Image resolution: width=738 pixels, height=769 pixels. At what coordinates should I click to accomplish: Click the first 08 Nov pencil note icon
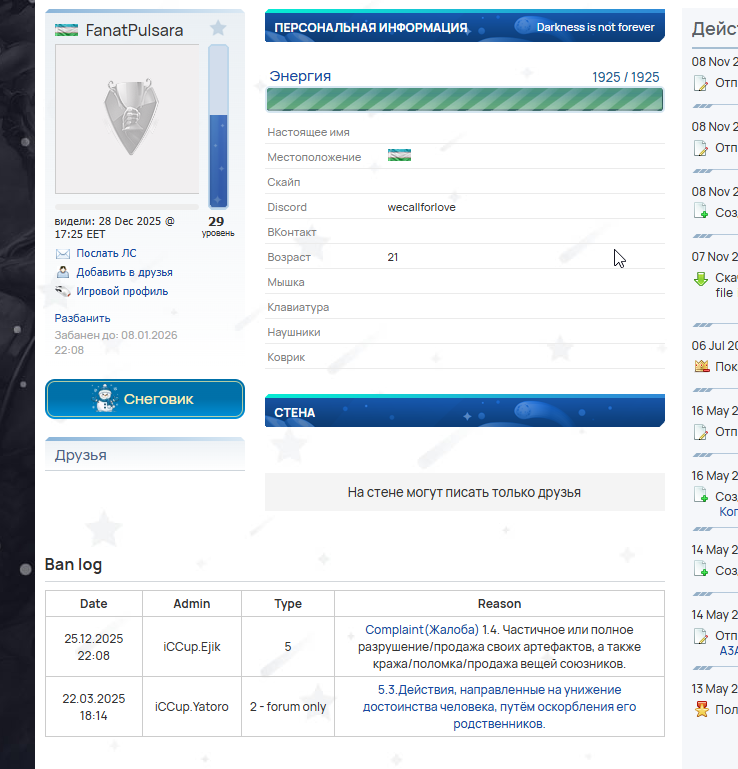(701, 83)
